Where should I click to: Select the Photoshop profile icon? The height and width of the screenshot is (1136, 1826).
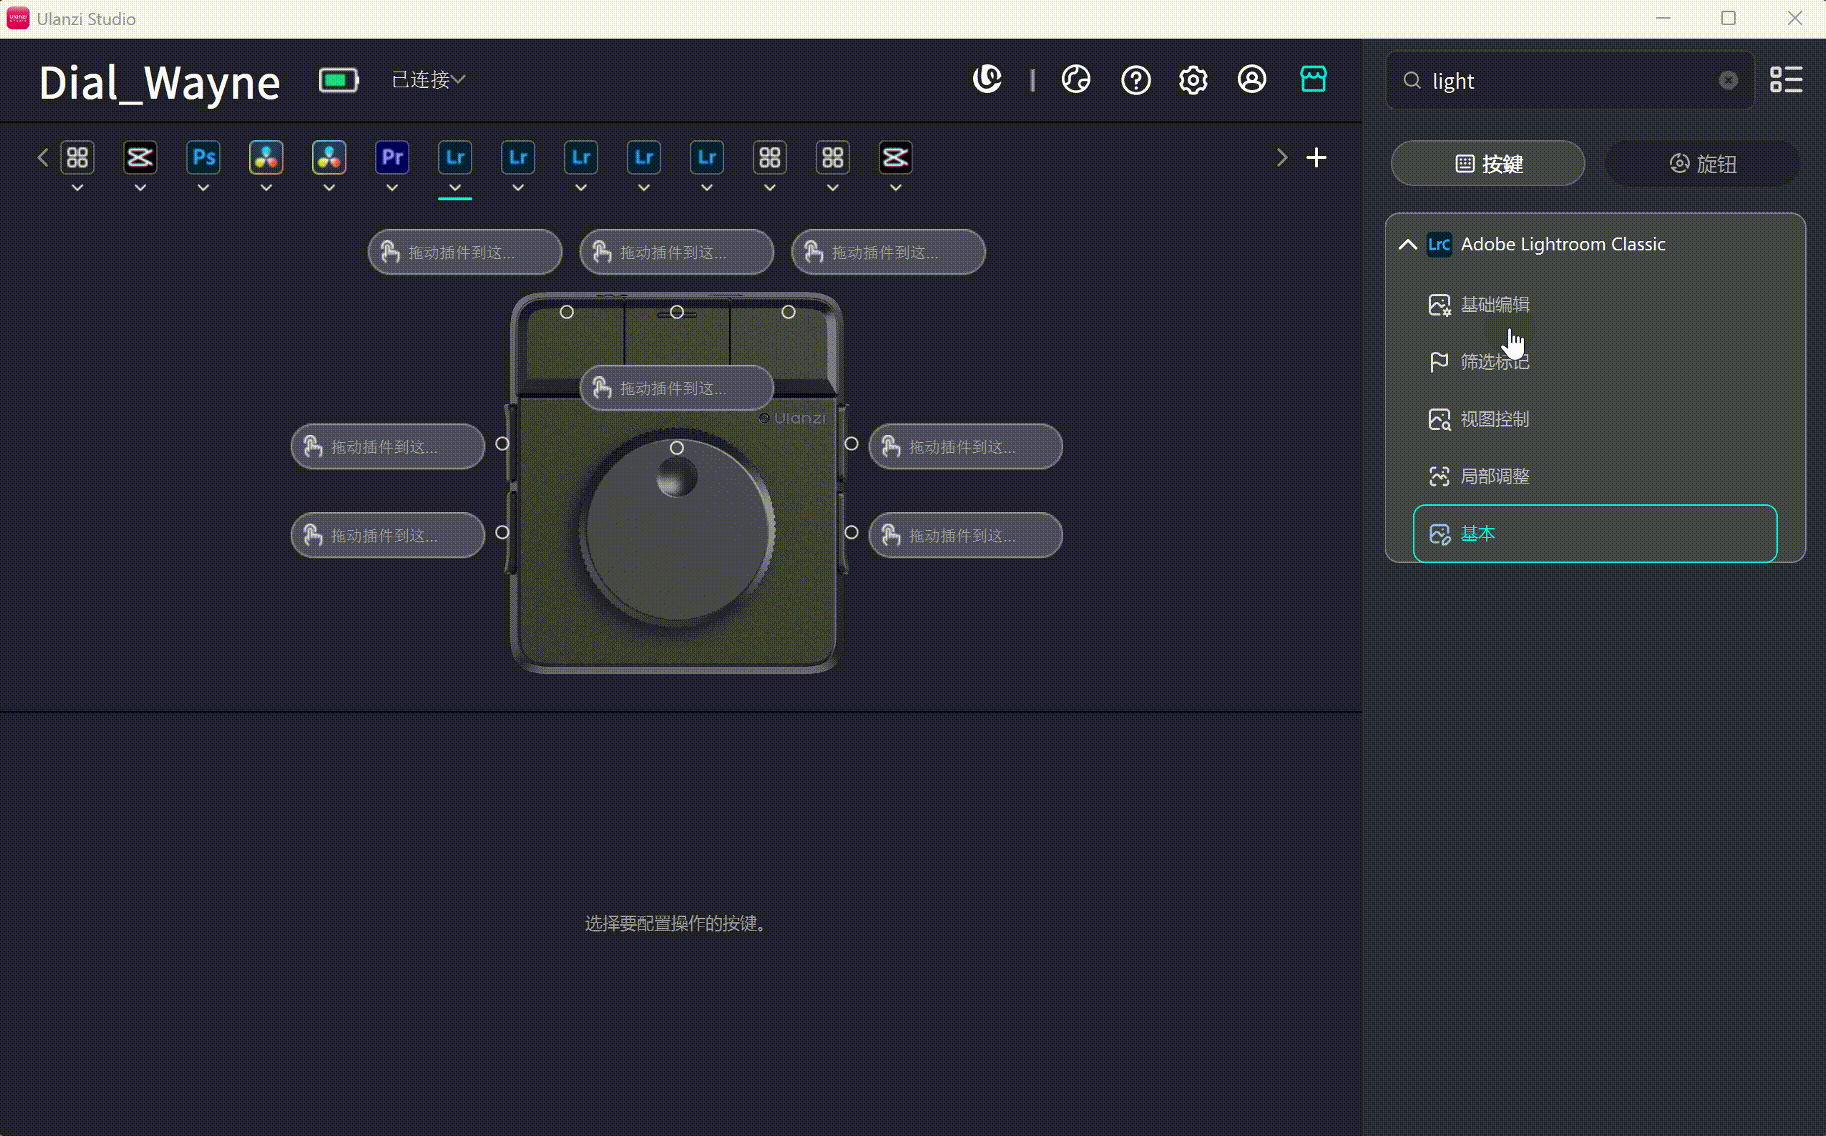[203, 157]
